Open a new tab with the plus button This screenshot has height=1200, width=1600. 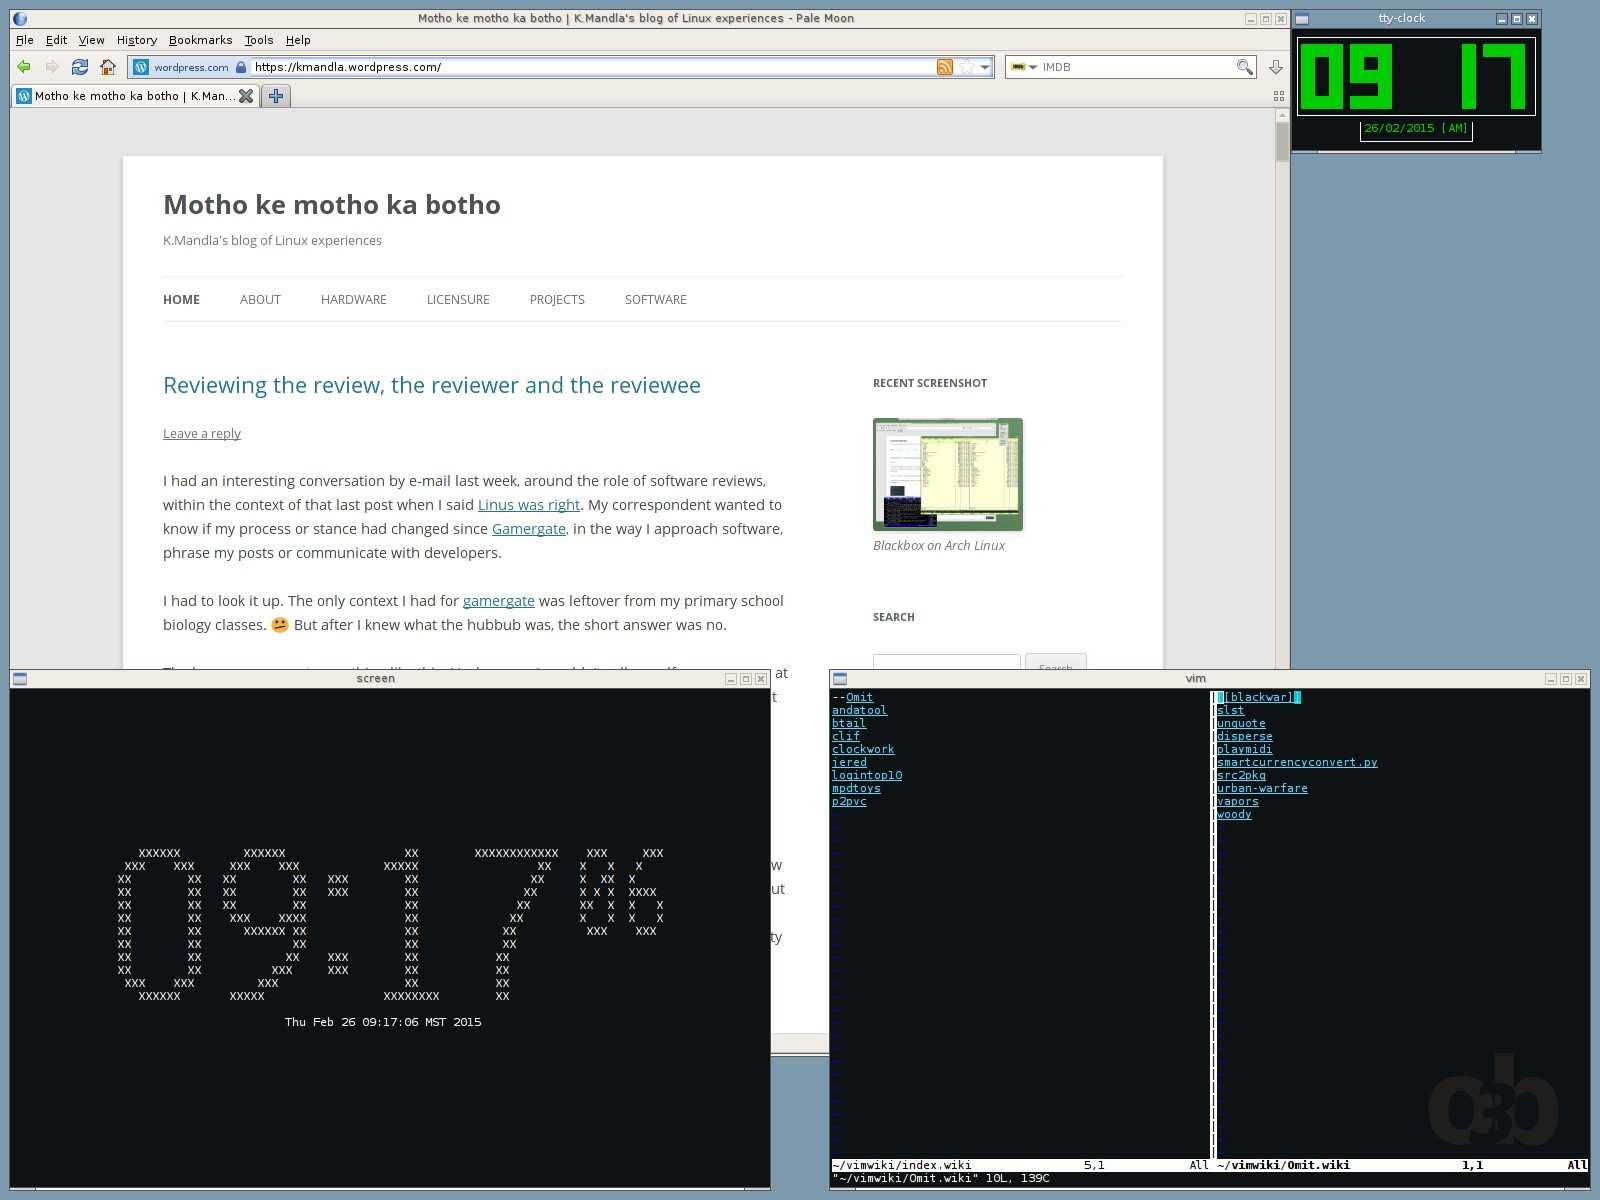(276, 96)
